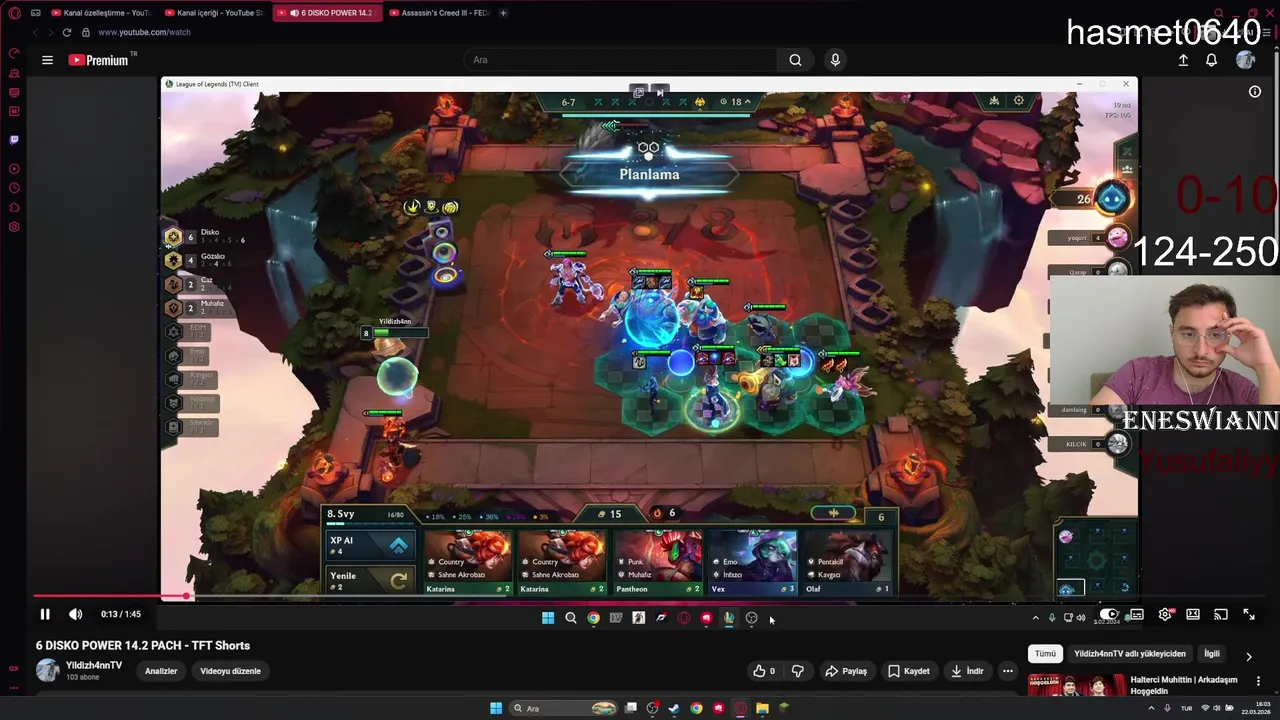
Task: Like the video with thumbs up
Action: (765, 671)
